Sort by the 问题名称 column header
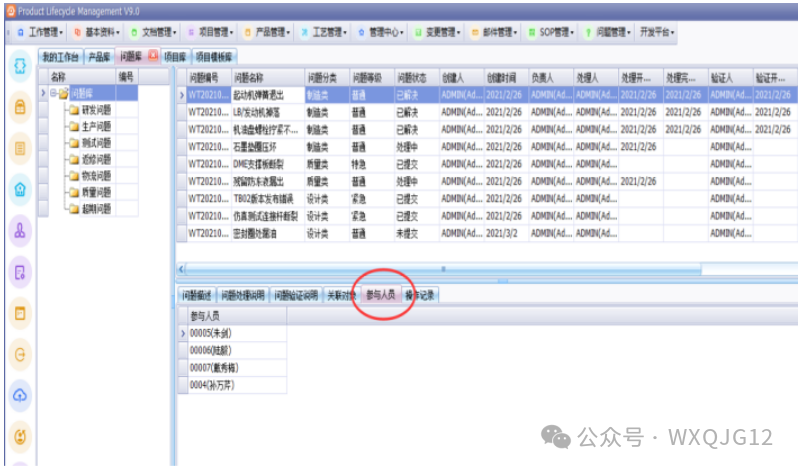The width and height of the screenshot is (798, 469). [268, 77]
